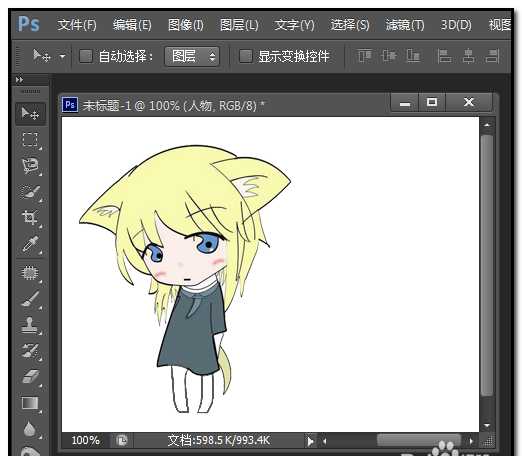522x456 pixels.
Task: Choose the Spot Healing Brush tool
Action: [30, 273]
